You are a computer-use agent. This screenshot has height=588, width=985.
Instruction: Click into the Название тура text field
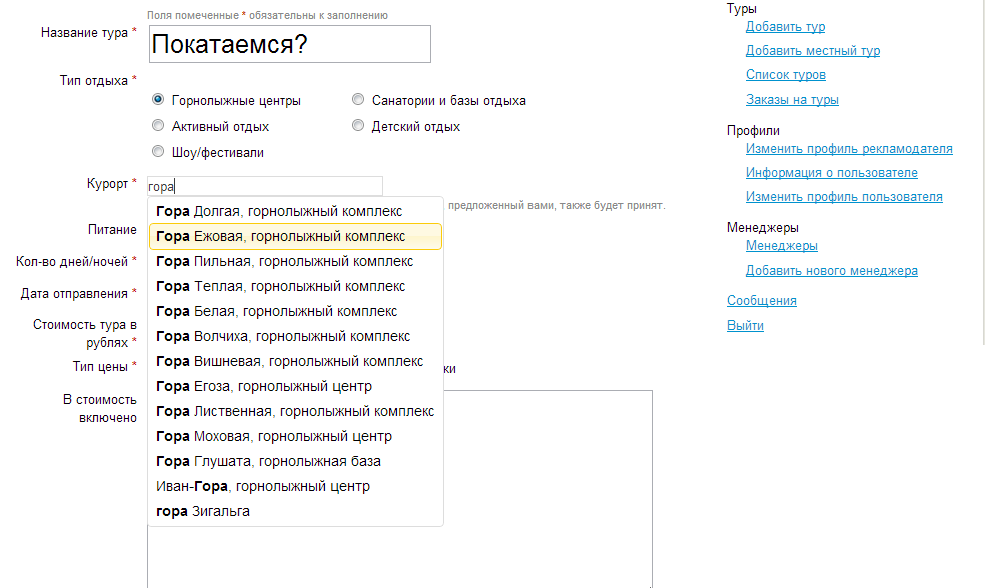289,44
